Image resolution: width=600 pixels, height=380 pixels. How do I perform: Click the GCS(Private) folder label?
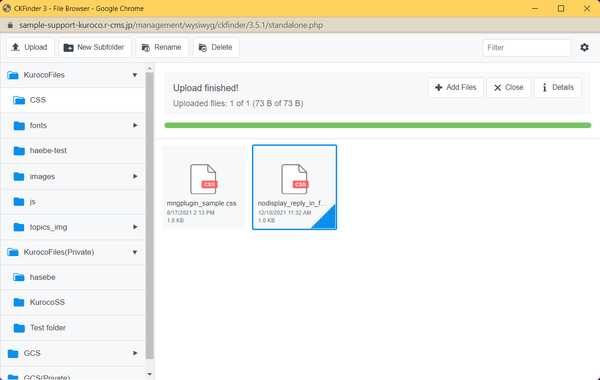pyautogui.click(x=47, y=377)
